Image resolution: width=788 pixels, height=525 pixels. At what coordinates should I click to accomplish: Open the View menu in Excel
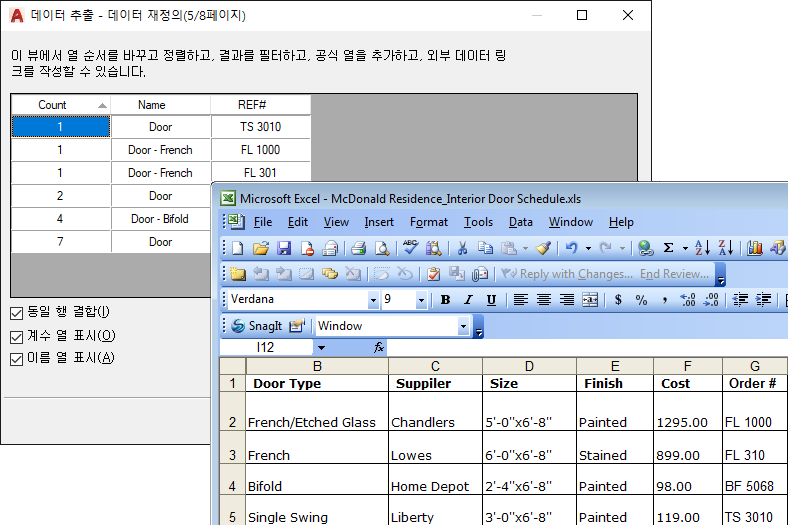tap(336, 222)
